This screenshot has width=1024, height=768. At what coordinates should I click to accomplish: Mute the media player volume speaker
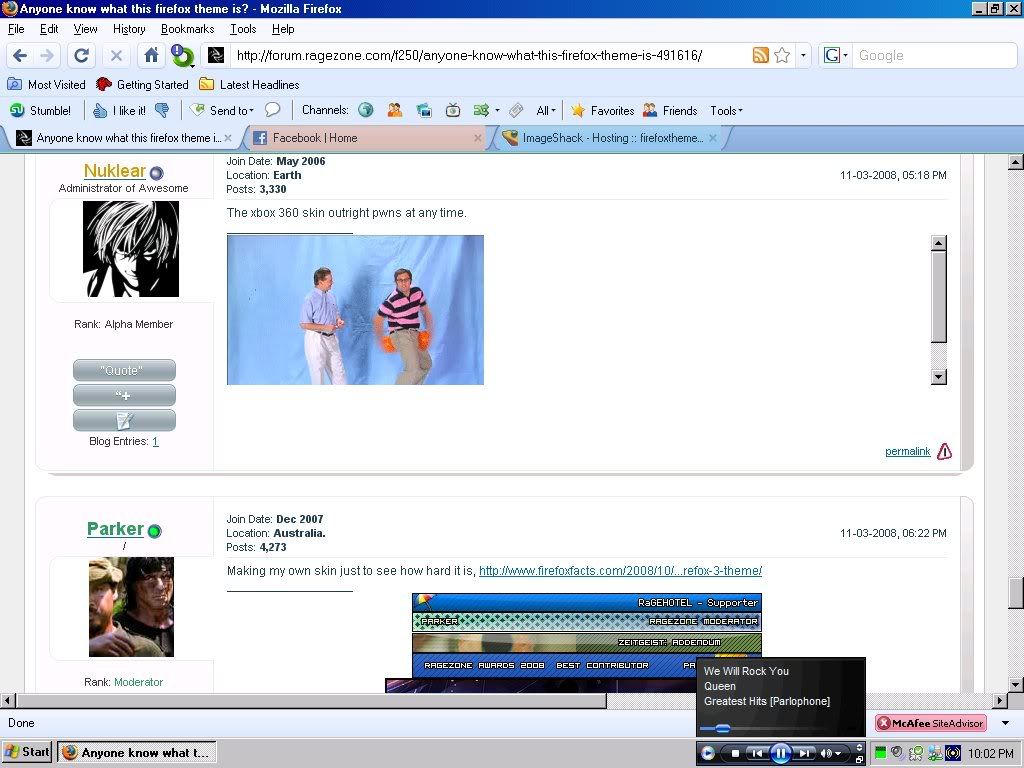tap(827, 753)
